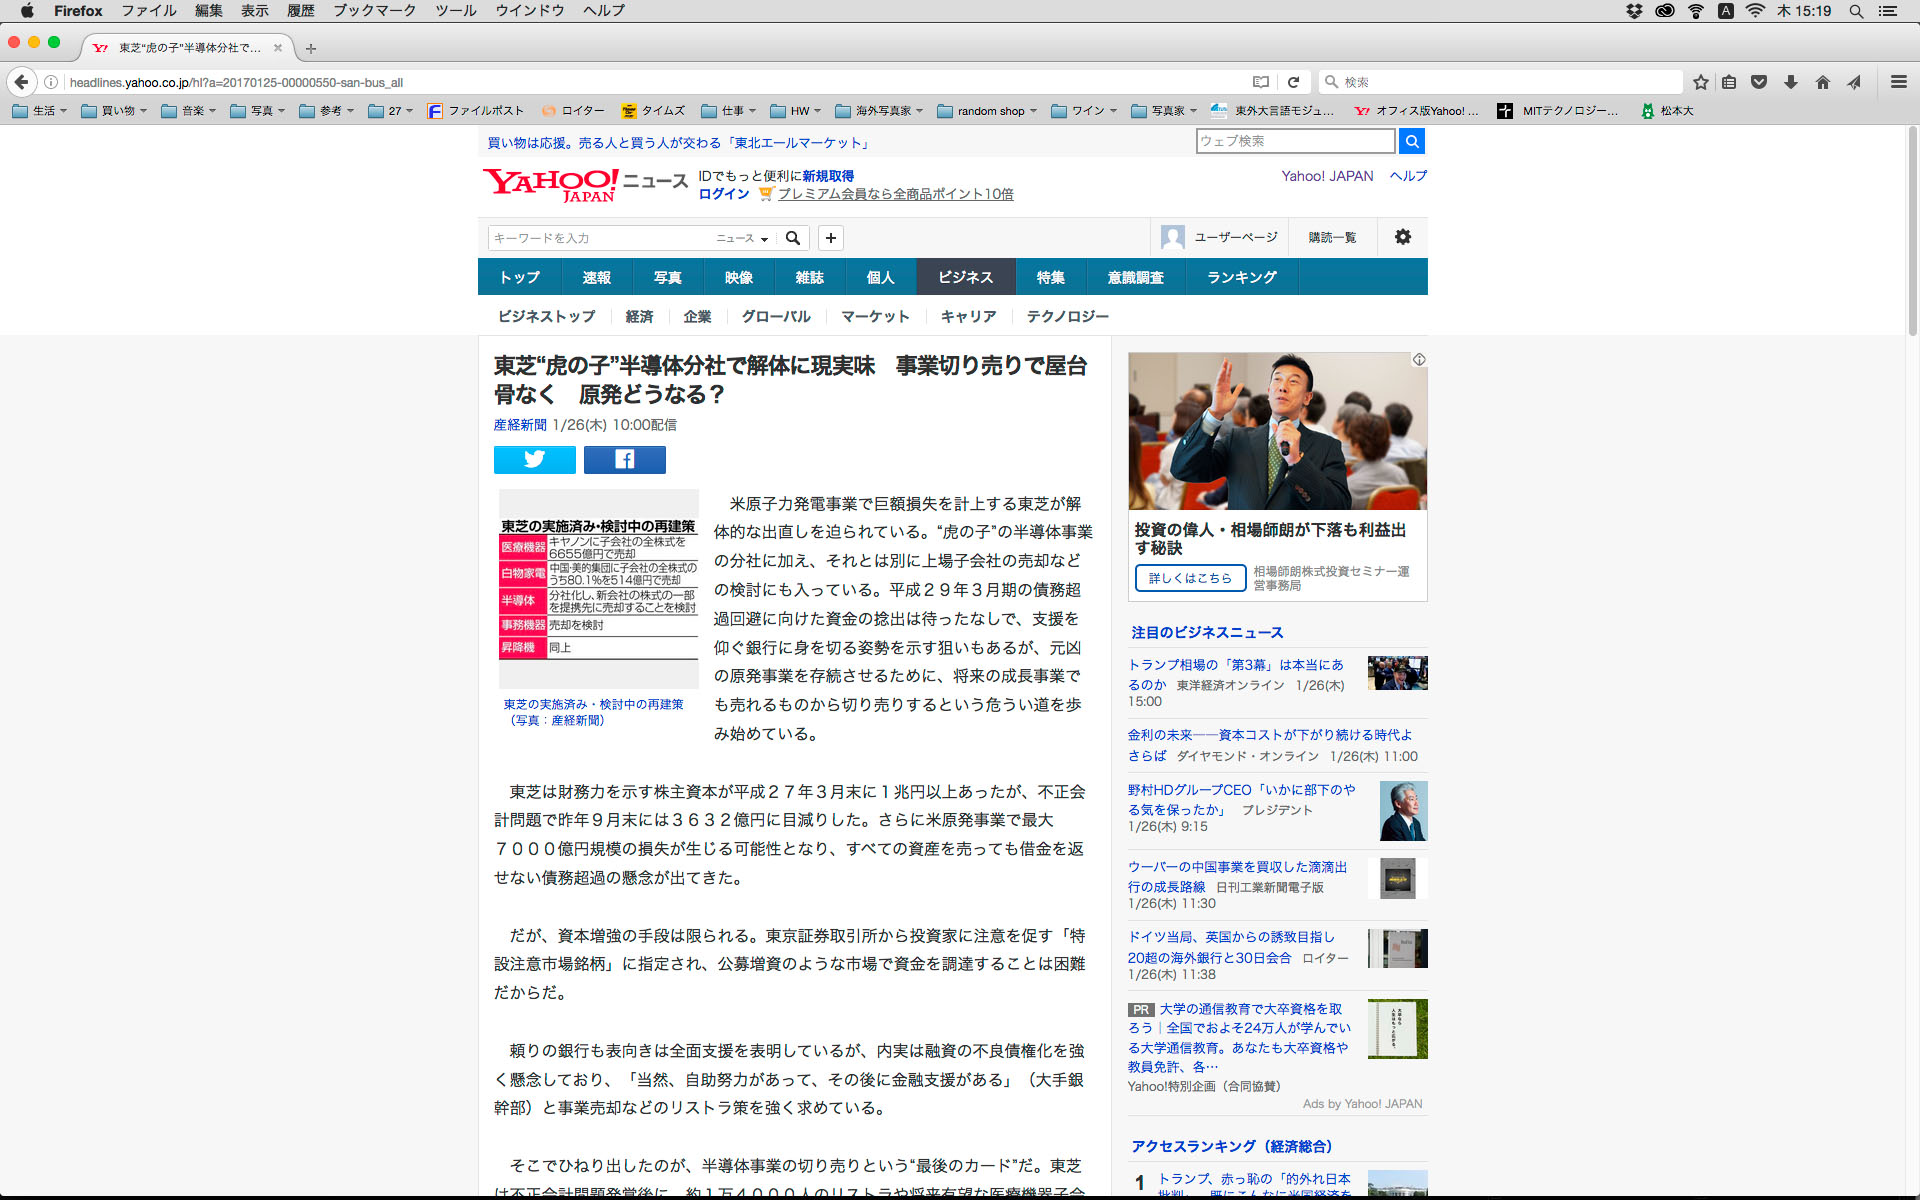Toggle Reader View icon in address bar

1261,82
